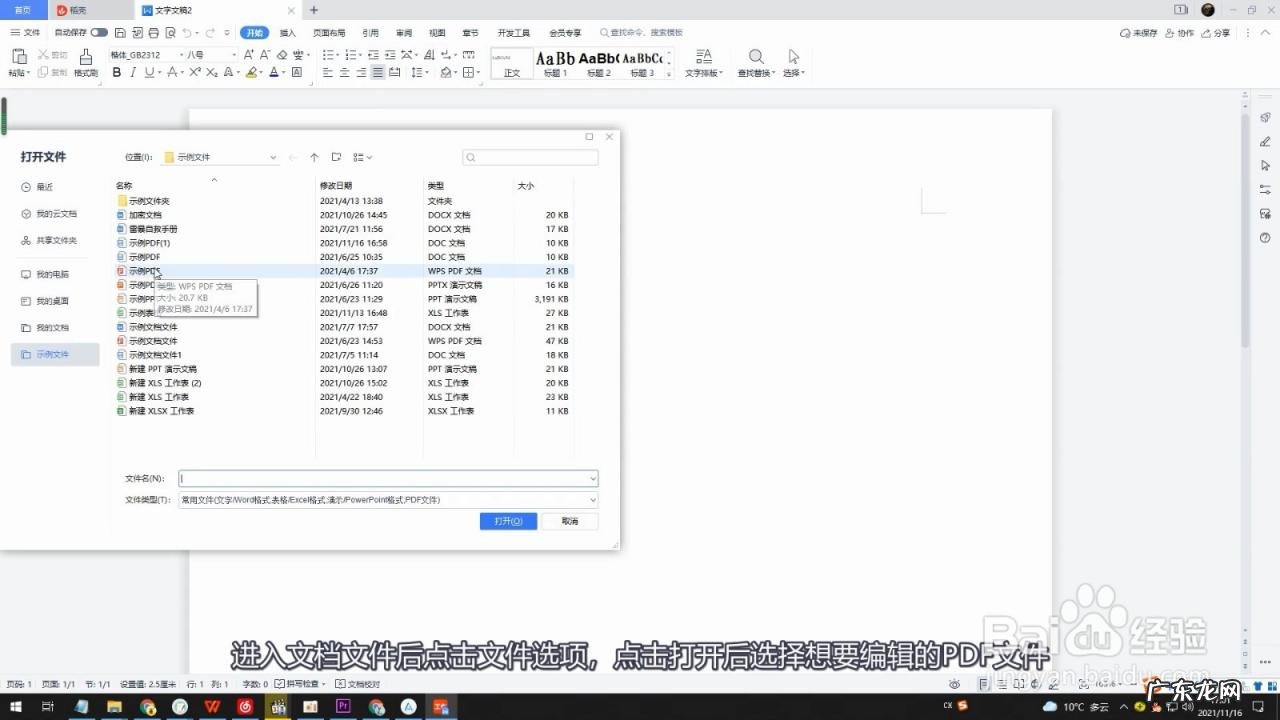Open 我的云文档 in the dialog sidebar
Viewport: 1280px width, 720px height.
56,214
